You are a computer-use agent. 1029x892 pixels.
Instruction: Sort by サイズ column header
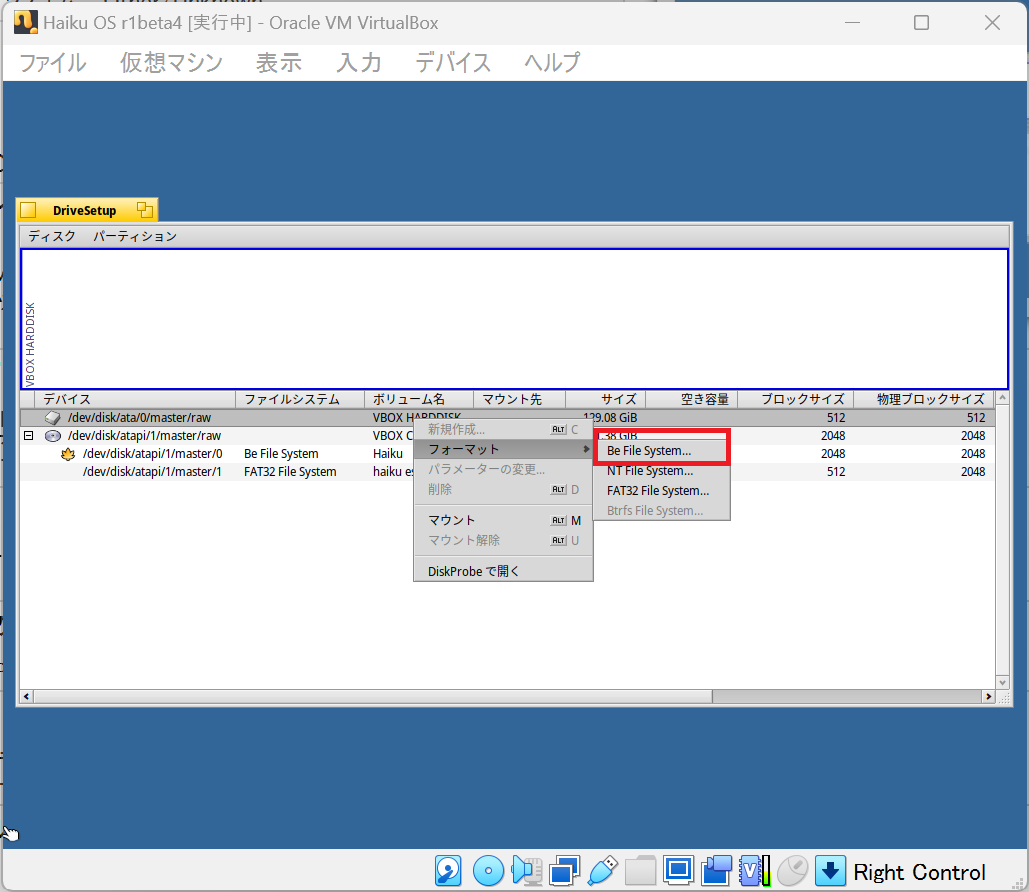pyautogui.click(x=606, y=399)
